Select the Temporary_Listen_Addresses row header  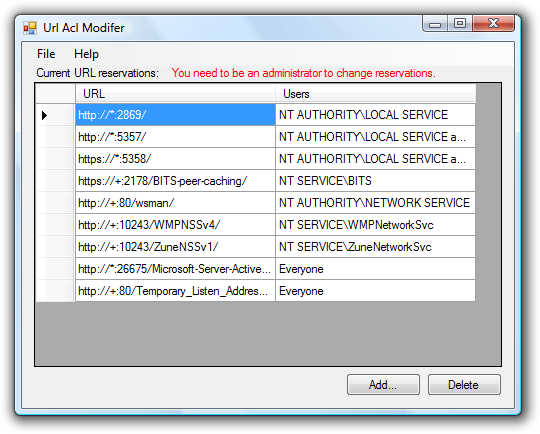(x=55, y=291)
